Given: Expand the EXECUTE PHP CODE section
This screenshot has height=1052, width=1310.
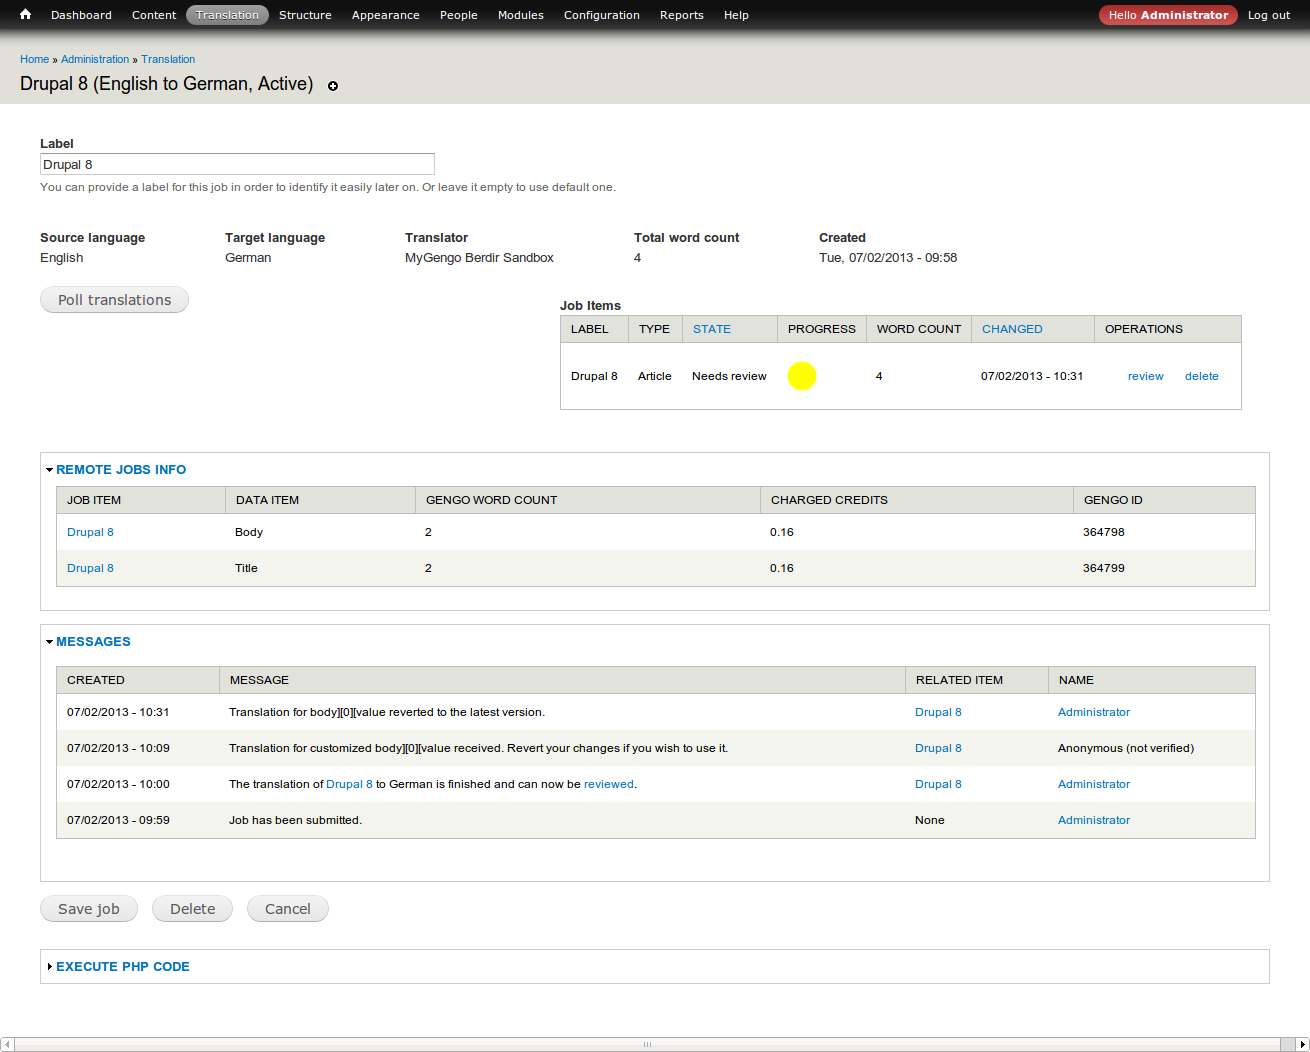Looking at the screenshot, I should [x=122, y=966].
